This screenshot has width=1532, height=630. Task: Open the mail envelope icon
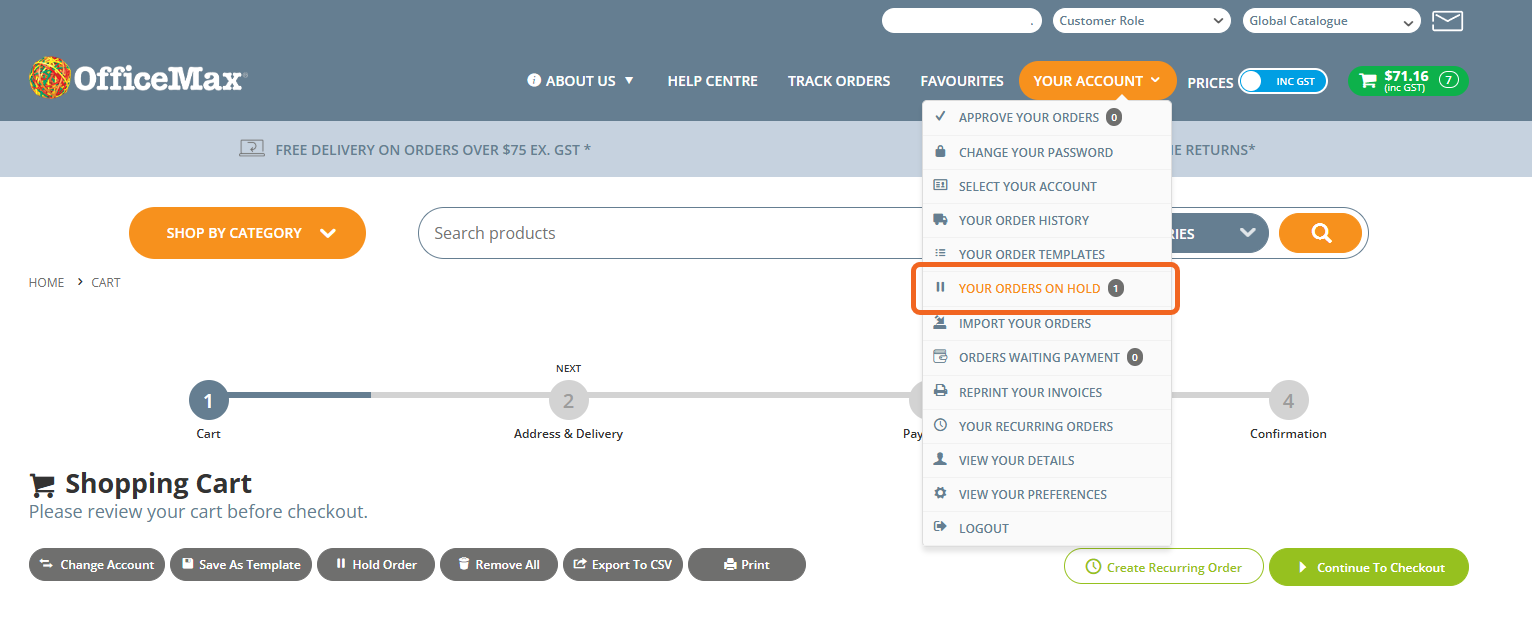(1447, 21)
